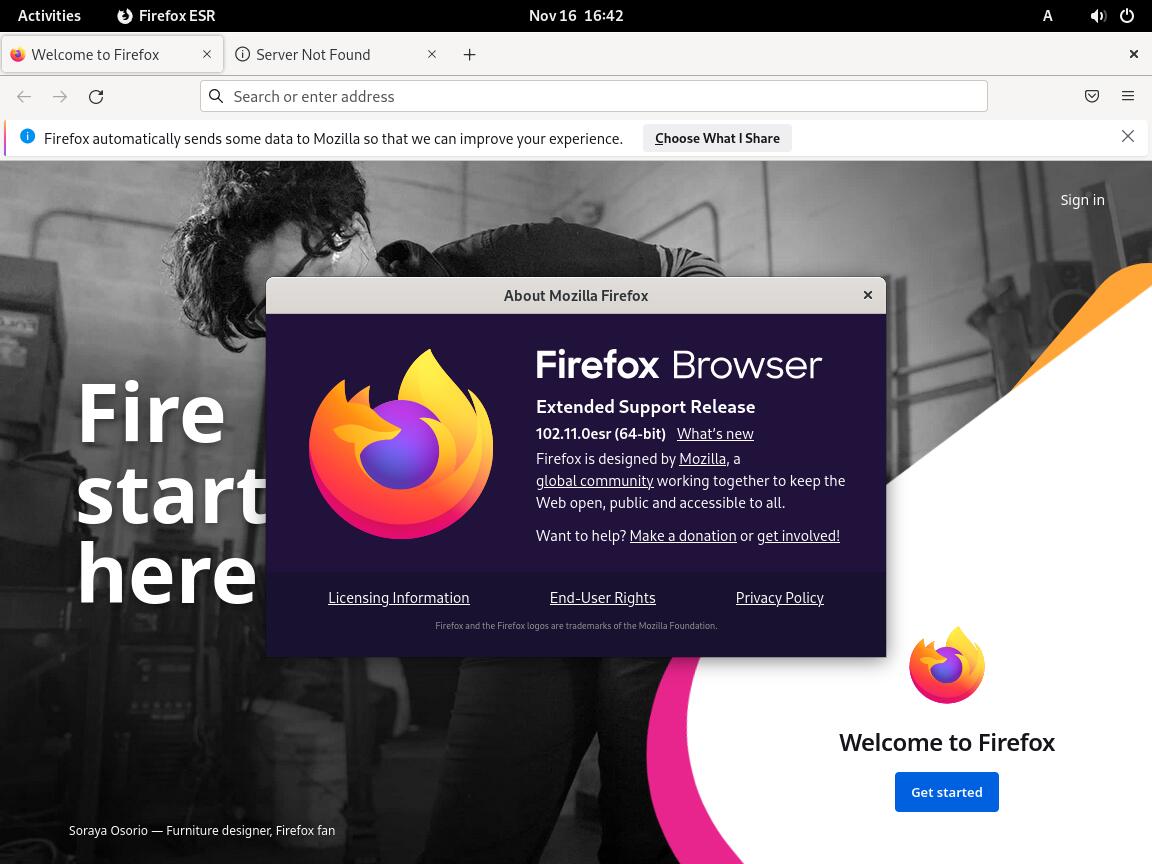This screenshot has width=1152, height=864.
Task: Open the clock and calendar showing Nov 16
Action: tap(576, 15)
